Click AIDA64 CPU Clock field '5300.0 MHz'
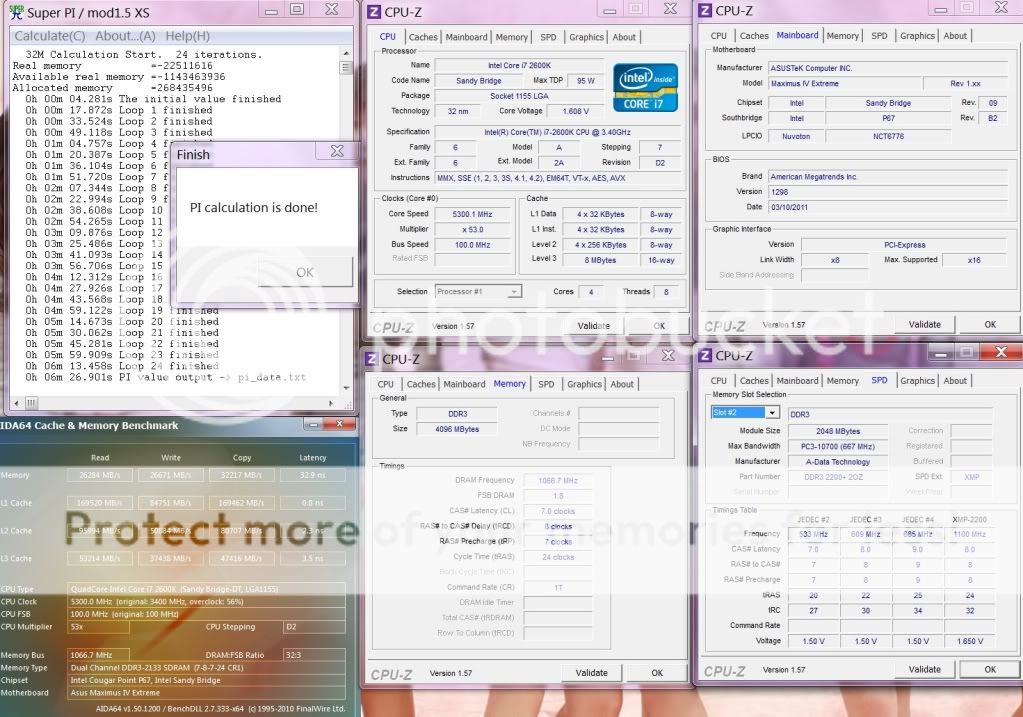 click(x=206, y=602)
